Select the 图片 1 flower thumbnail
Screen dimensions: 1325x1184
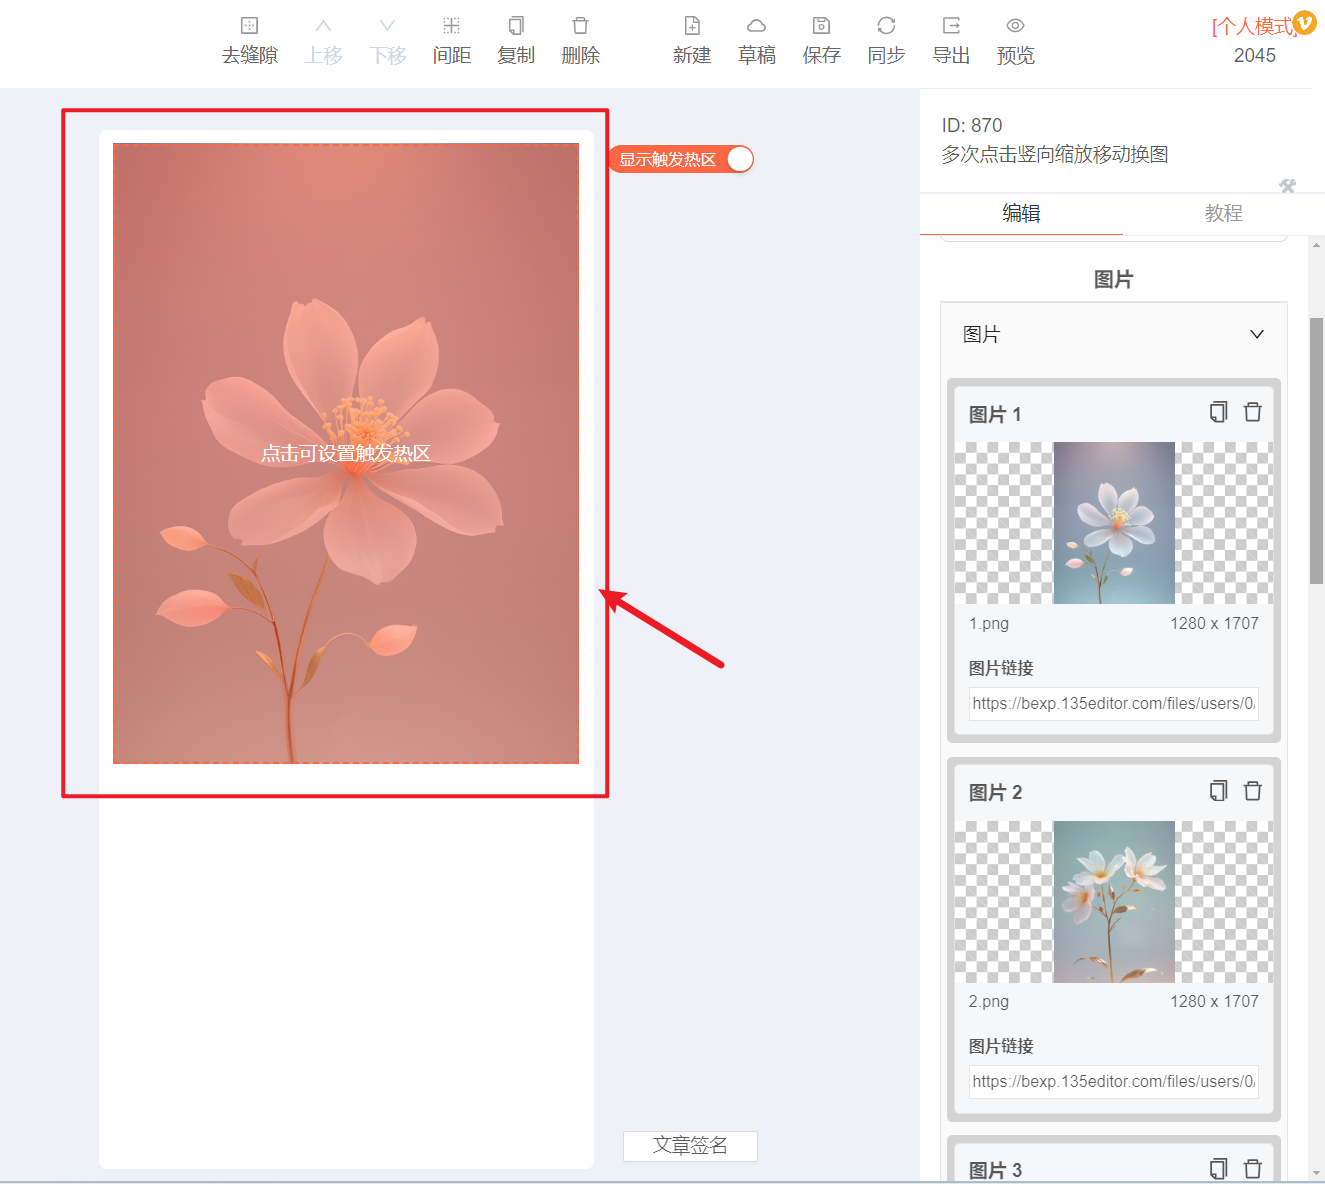click(x=1114, y=523)
